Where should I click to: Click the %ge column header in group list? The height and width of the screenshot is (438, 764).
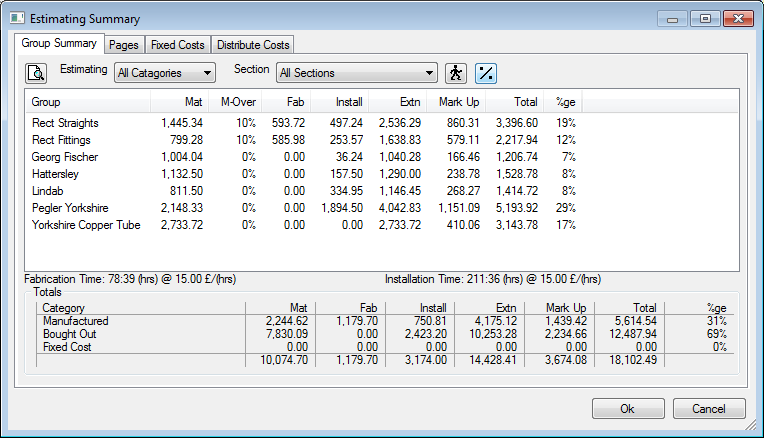coord(563,102)
